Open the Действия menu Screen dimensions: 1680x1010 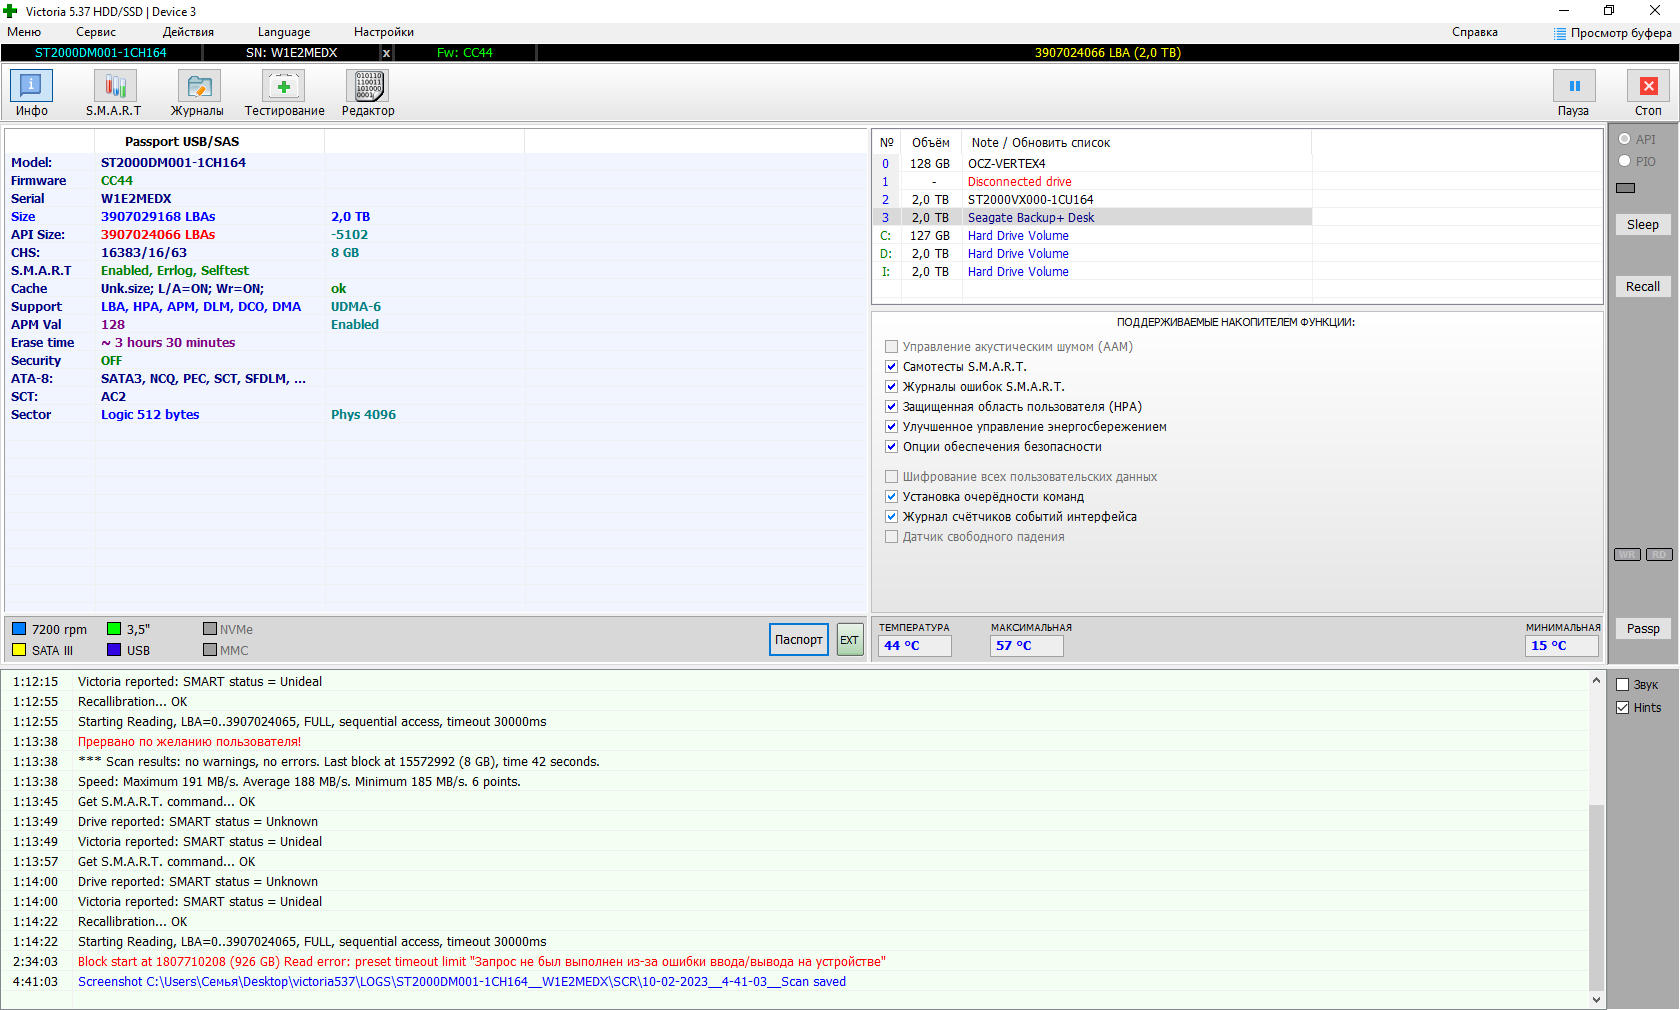(x=188, y=32)
